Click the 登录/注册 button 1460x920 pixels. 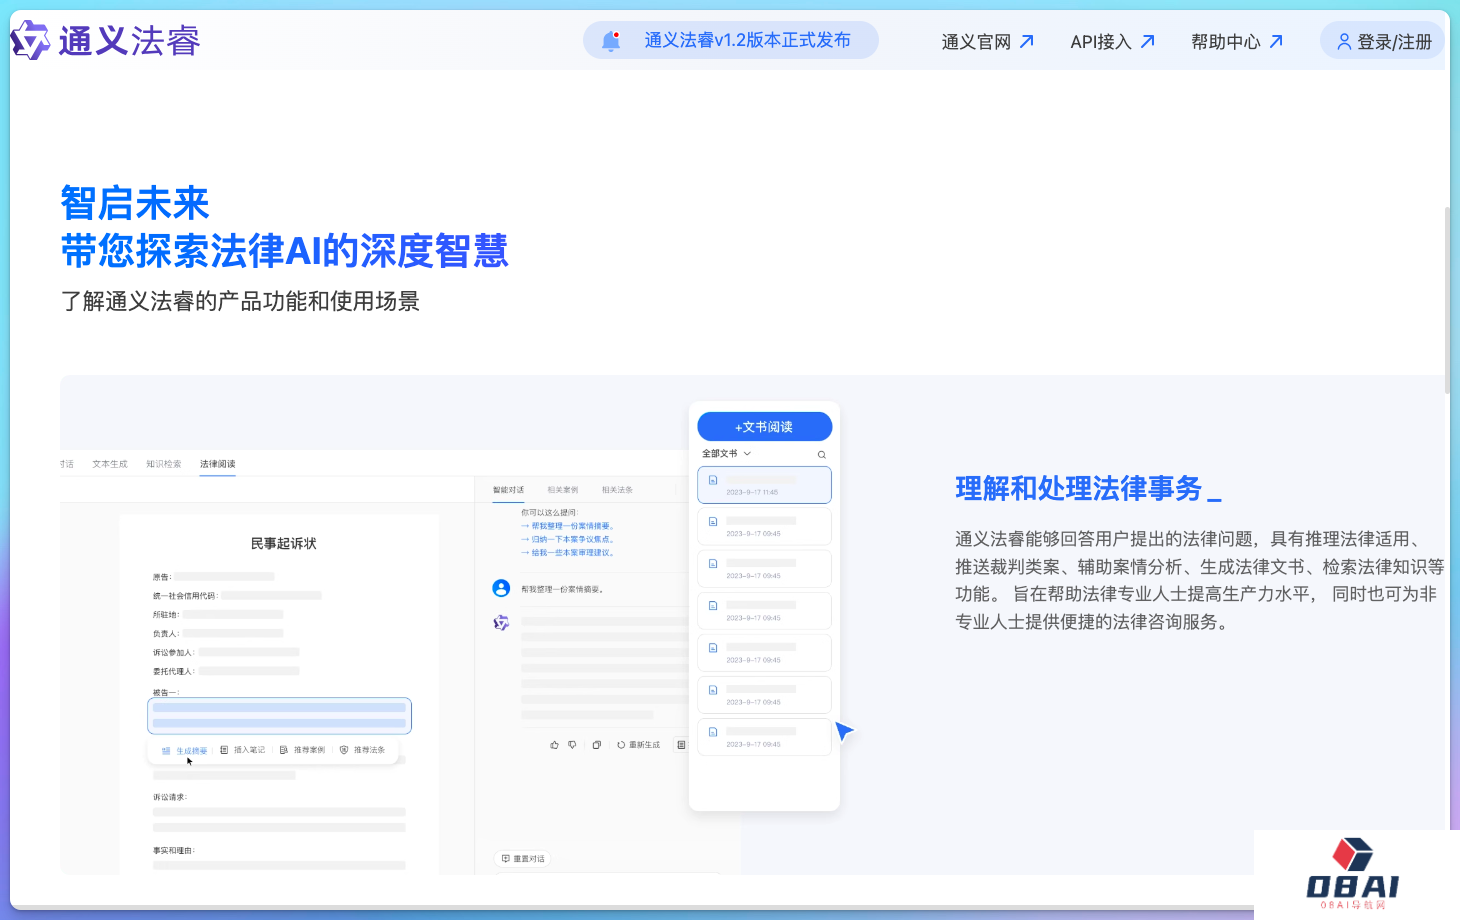tap(1383, 42)
